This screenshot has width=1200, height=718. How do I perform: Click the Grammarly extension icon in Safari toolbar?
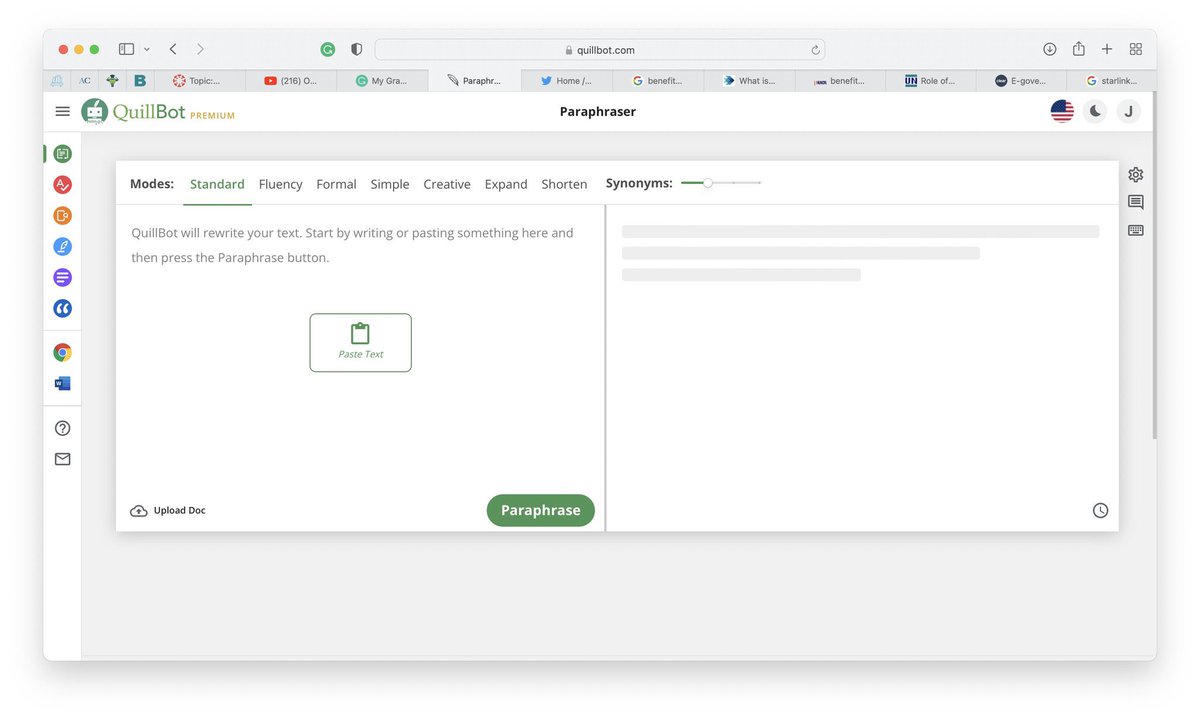(x=328, y=49)
